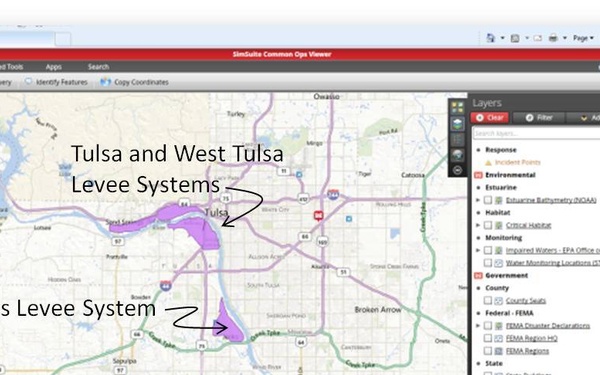Image resolution: width=600 pixels, height=375 pixels.
Task: Click Impaired Waters layer type icon
Action: 499,250
